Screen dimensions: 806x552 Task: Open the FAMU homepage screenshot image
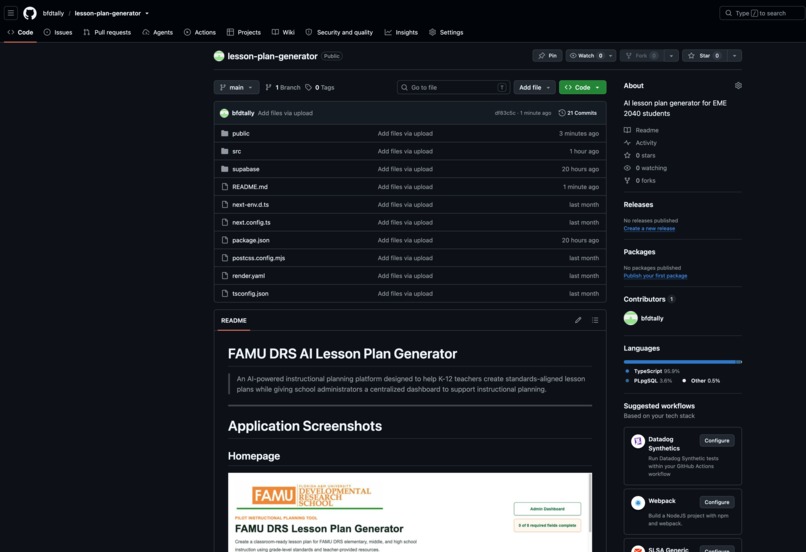[410, 512]
